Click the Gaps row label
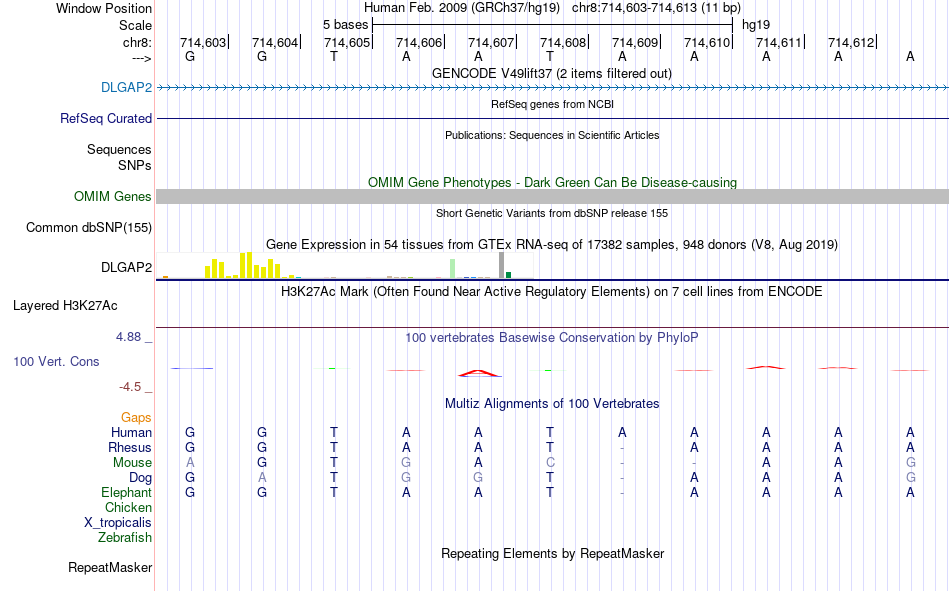The image size is (950, 591). pos(136,417)
